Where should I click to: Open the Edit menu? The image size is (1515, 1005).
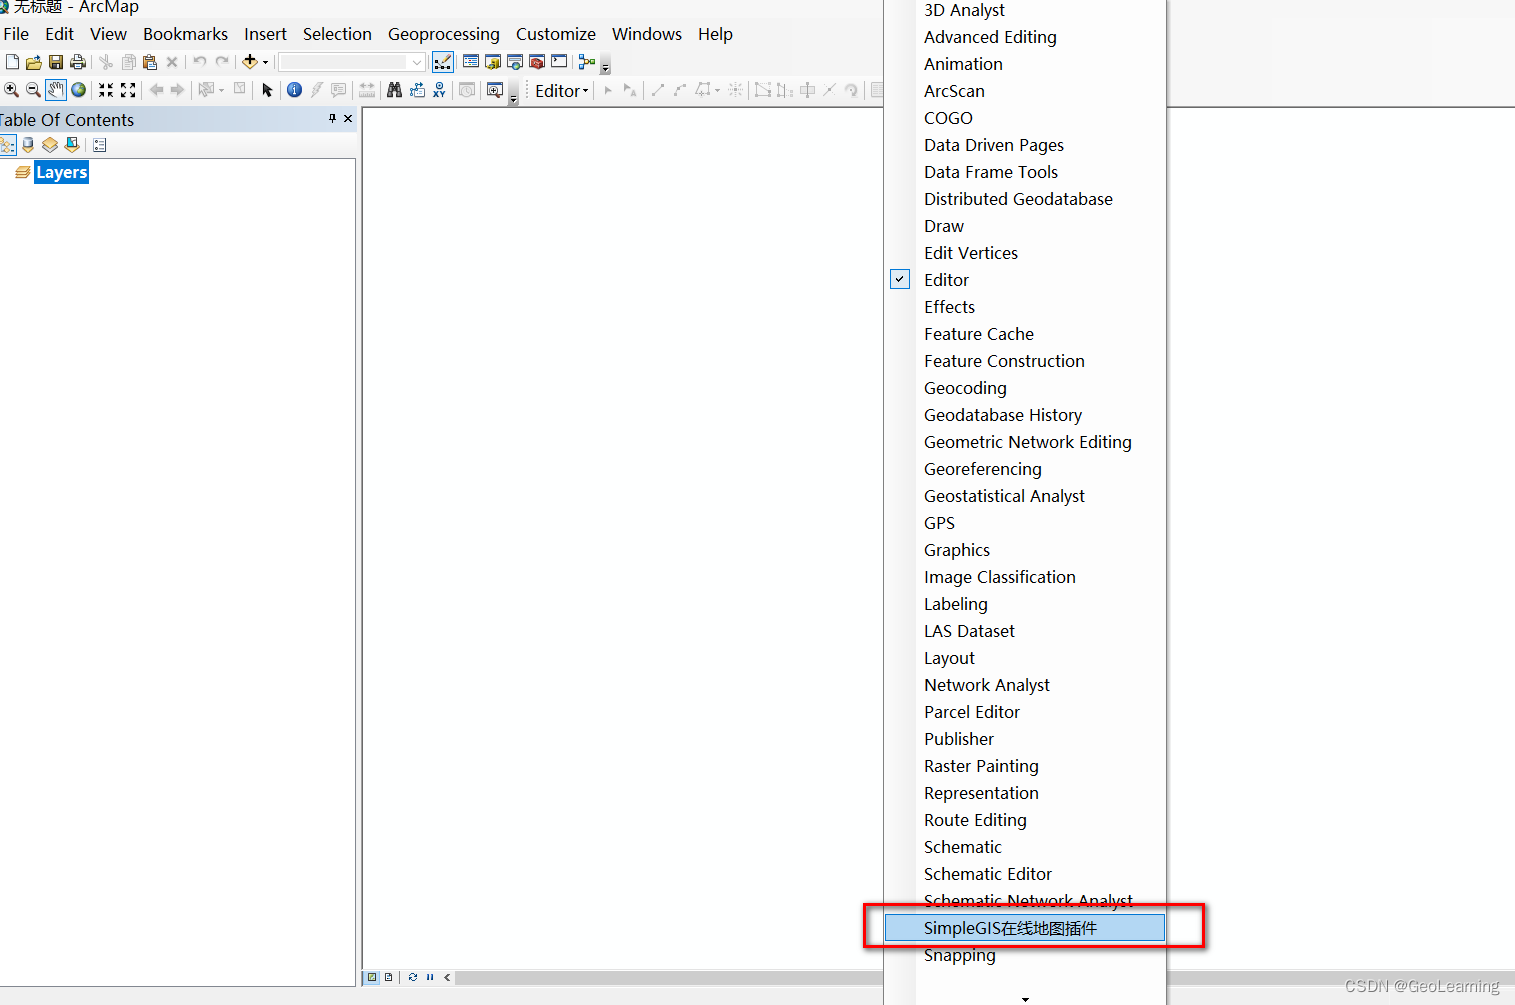click(x=59, y=34)
